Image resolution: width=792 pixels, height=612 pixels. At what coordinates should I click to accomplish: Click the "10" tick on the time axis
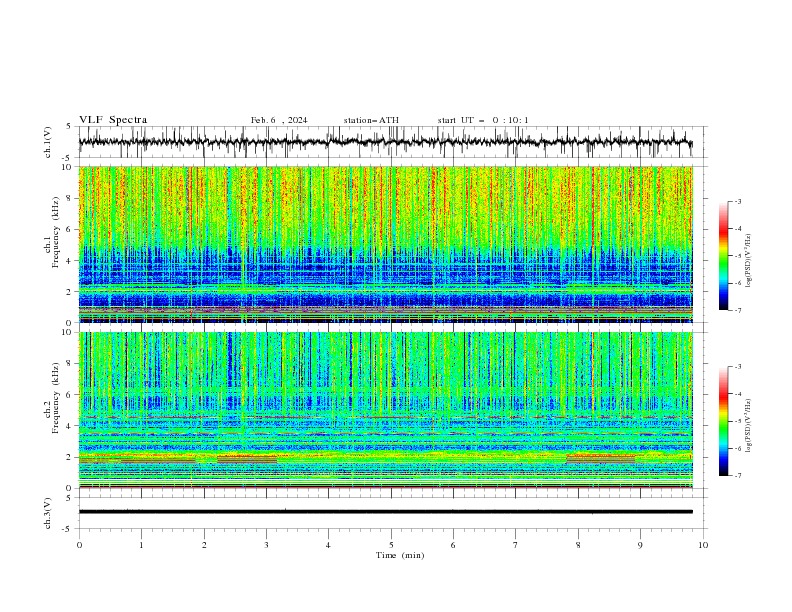pyautogui.click(x=703, y=545)
